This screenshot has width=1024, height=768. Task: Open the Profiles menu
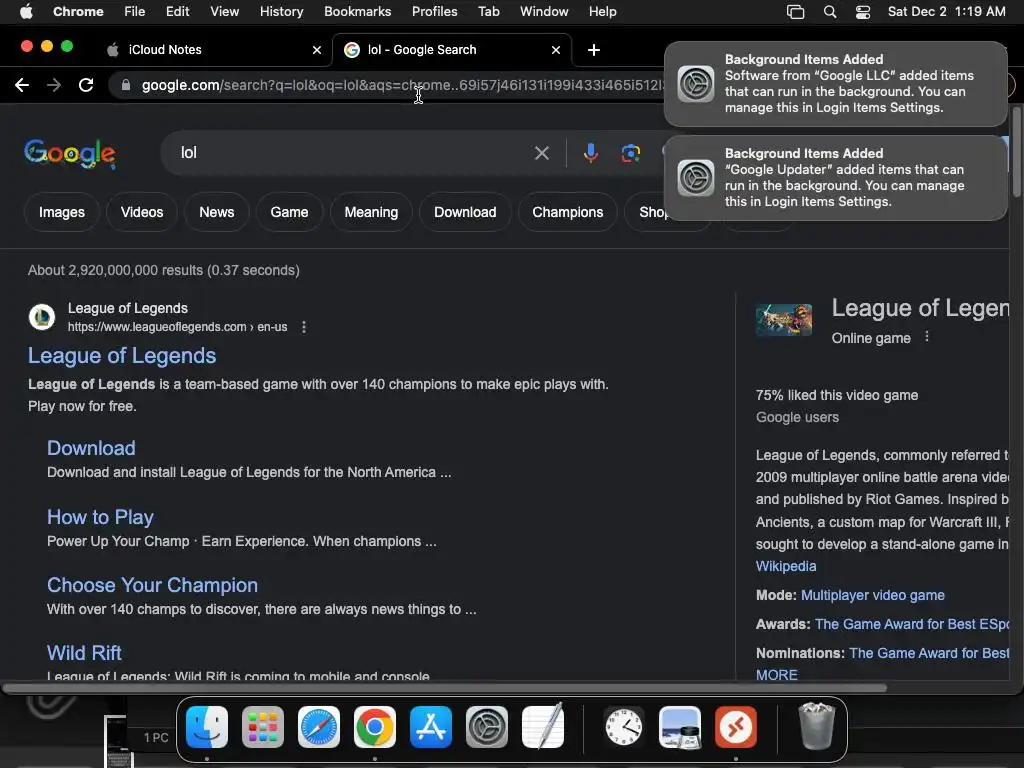point(434,12)
